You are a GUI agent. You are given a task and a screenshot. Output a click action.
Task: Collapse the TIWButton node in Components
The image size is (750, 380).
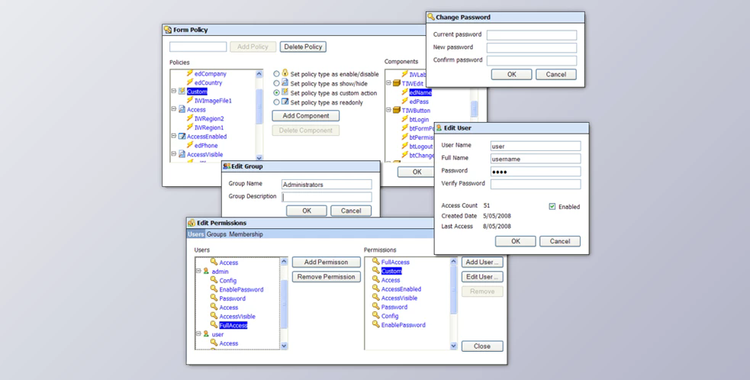(x=389, y=110)
